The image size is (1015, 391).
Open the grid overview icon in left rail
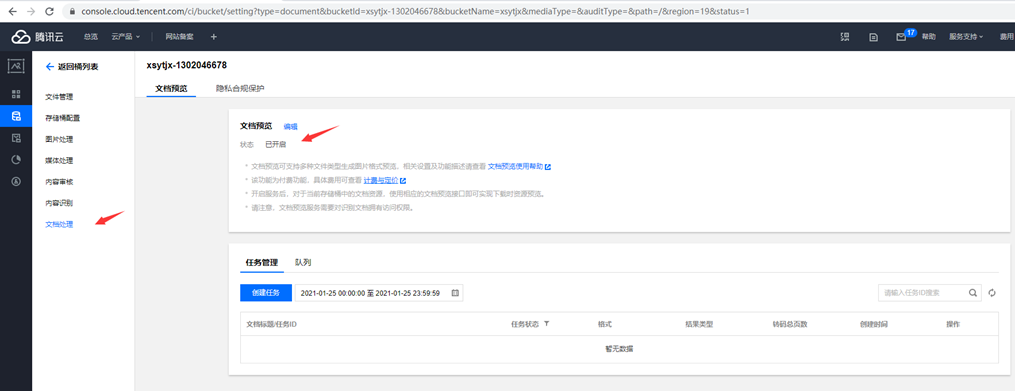16,95
